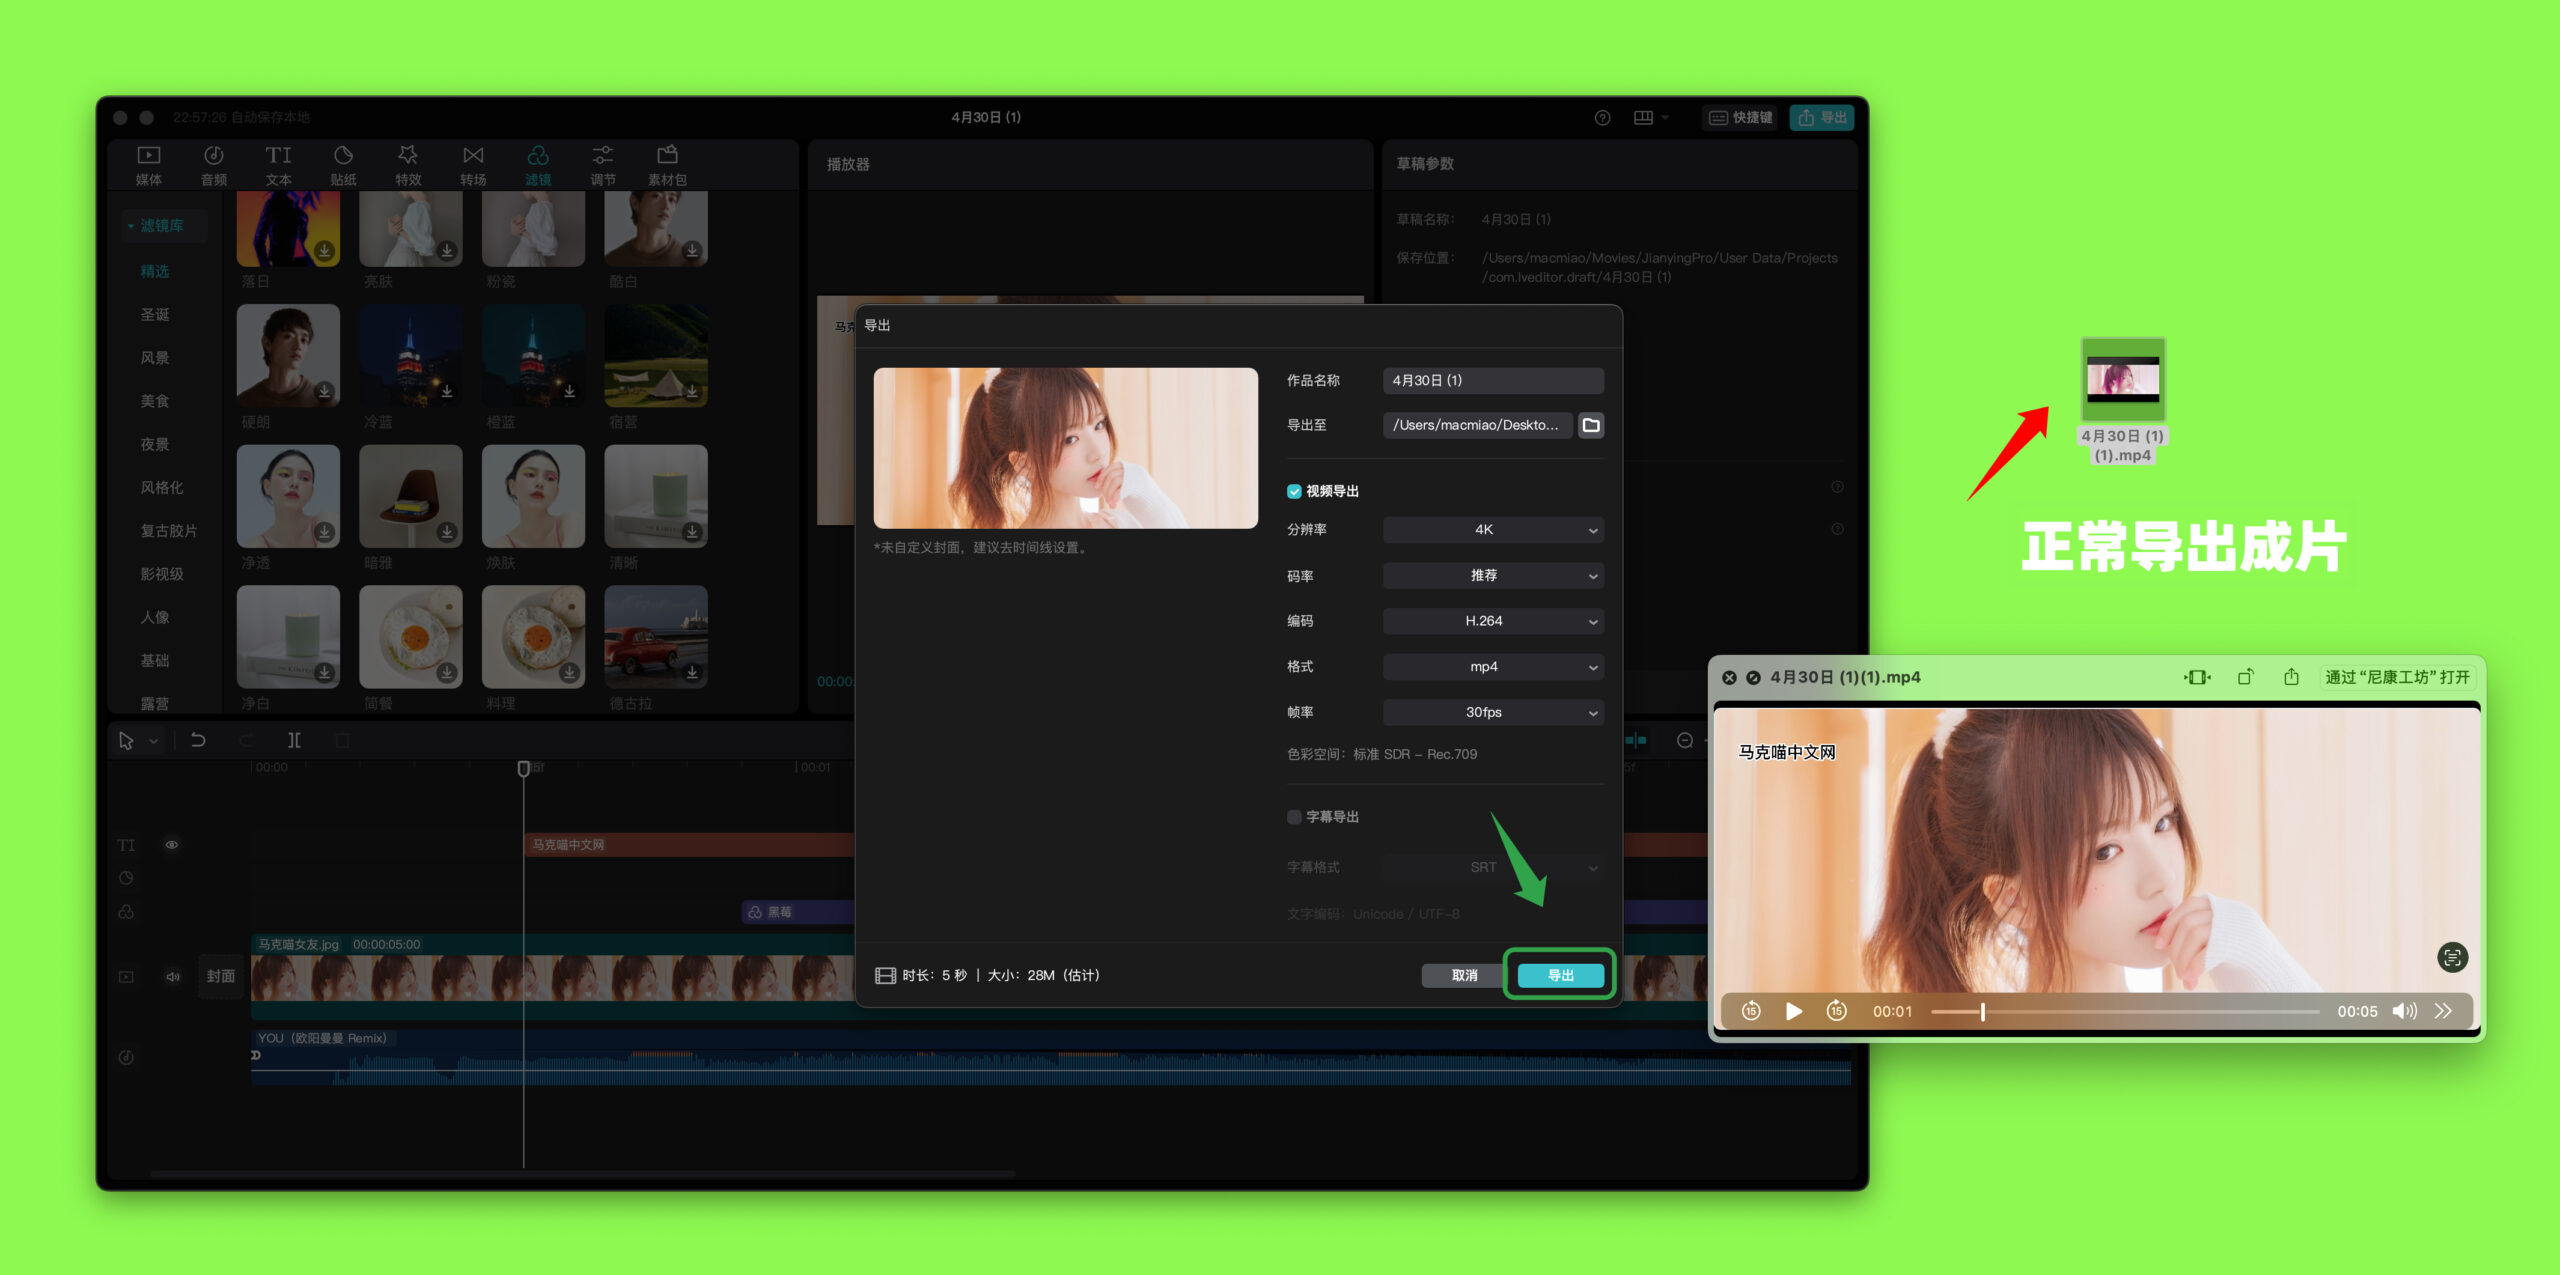Click the share icon in preview titlebar
2560x1275 pixels.
[2291, 677]
